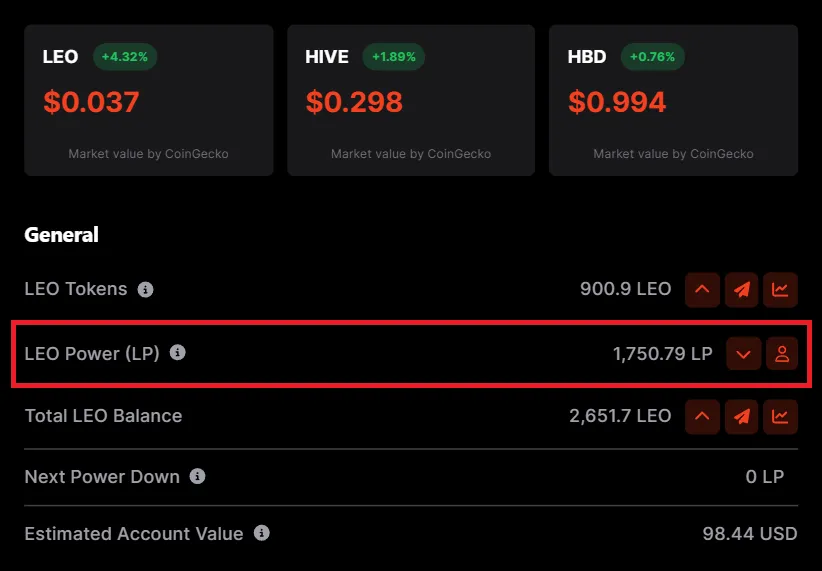
Task: Open the chart icon in LEO Tokens row
Action: tap(780, 289)
